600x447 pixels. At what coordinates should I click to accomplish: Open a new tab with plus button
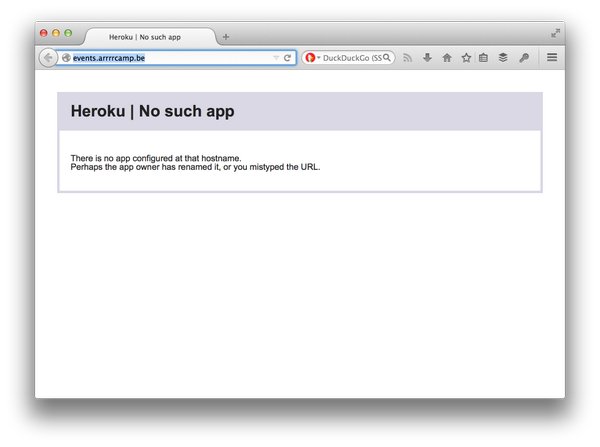(x=226, y=37)
